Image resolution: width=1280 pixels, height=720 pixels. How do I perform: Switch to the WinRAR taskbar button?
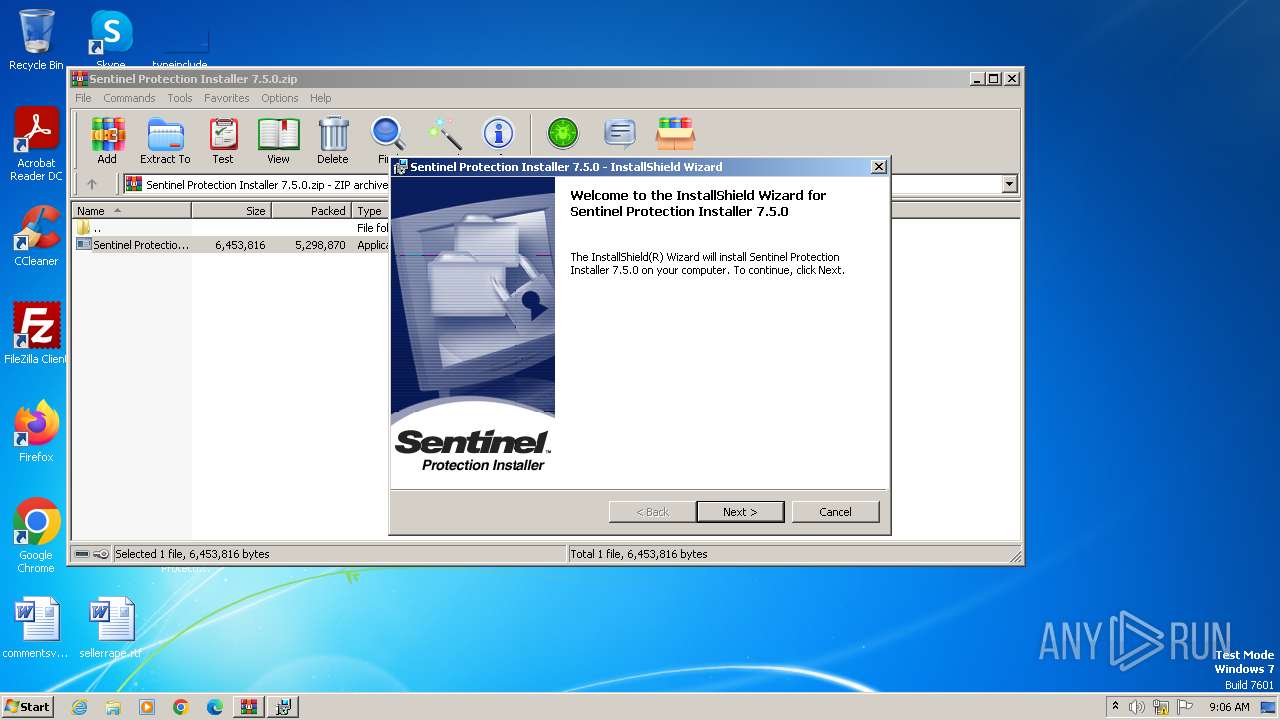click(x=249, y=707)
